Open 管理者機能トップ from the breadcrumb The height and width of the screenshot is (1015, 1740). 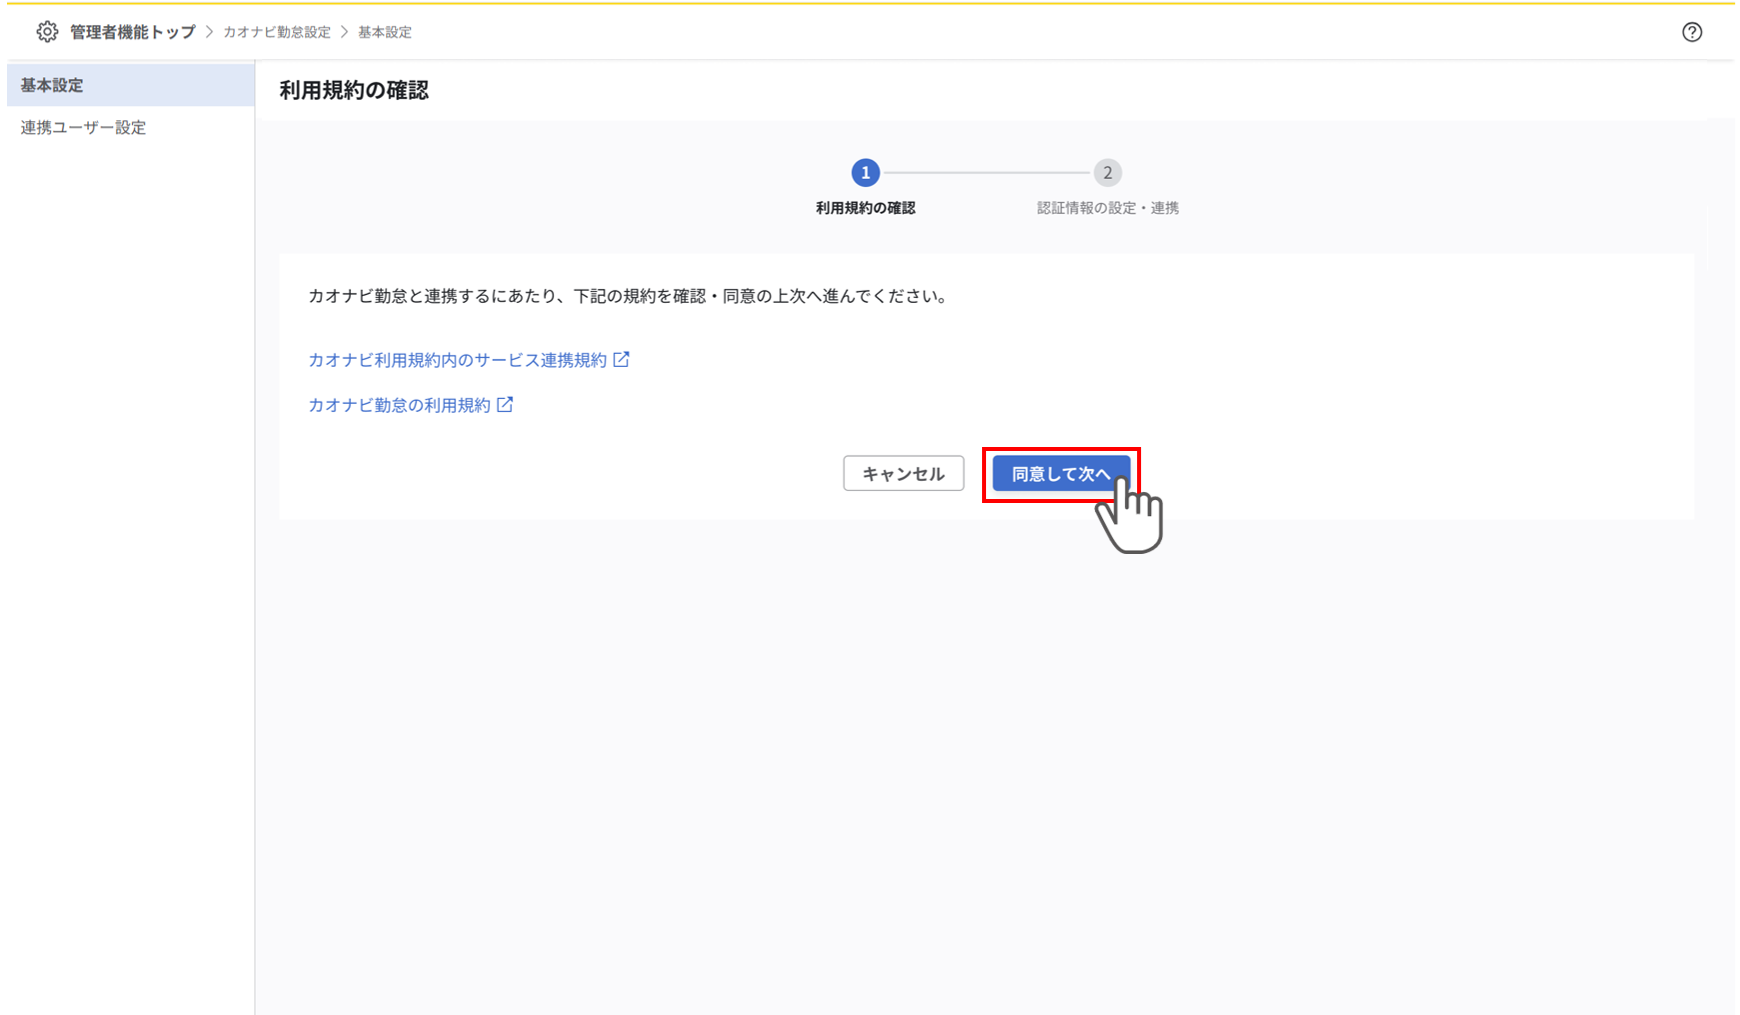click(131, 31)
